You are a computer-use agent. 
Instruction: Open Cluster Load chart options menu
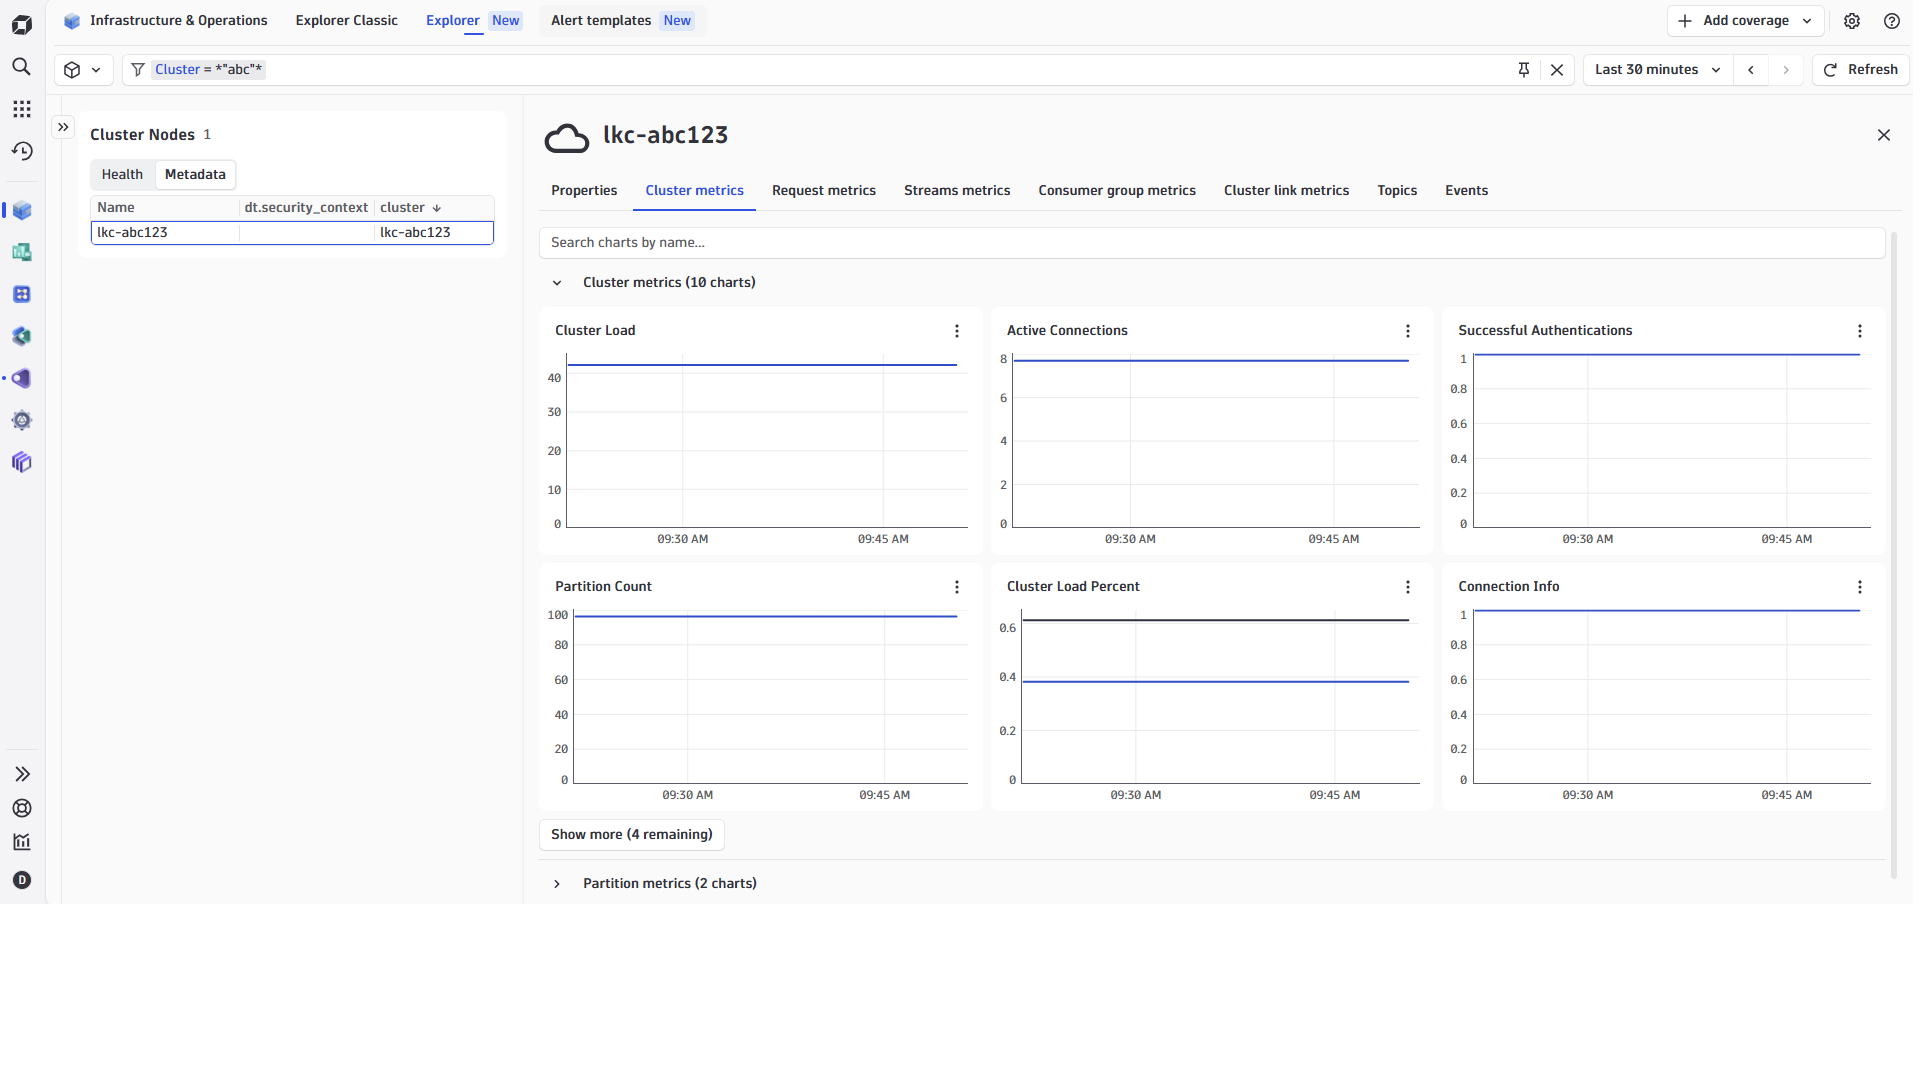pos(957,331)
